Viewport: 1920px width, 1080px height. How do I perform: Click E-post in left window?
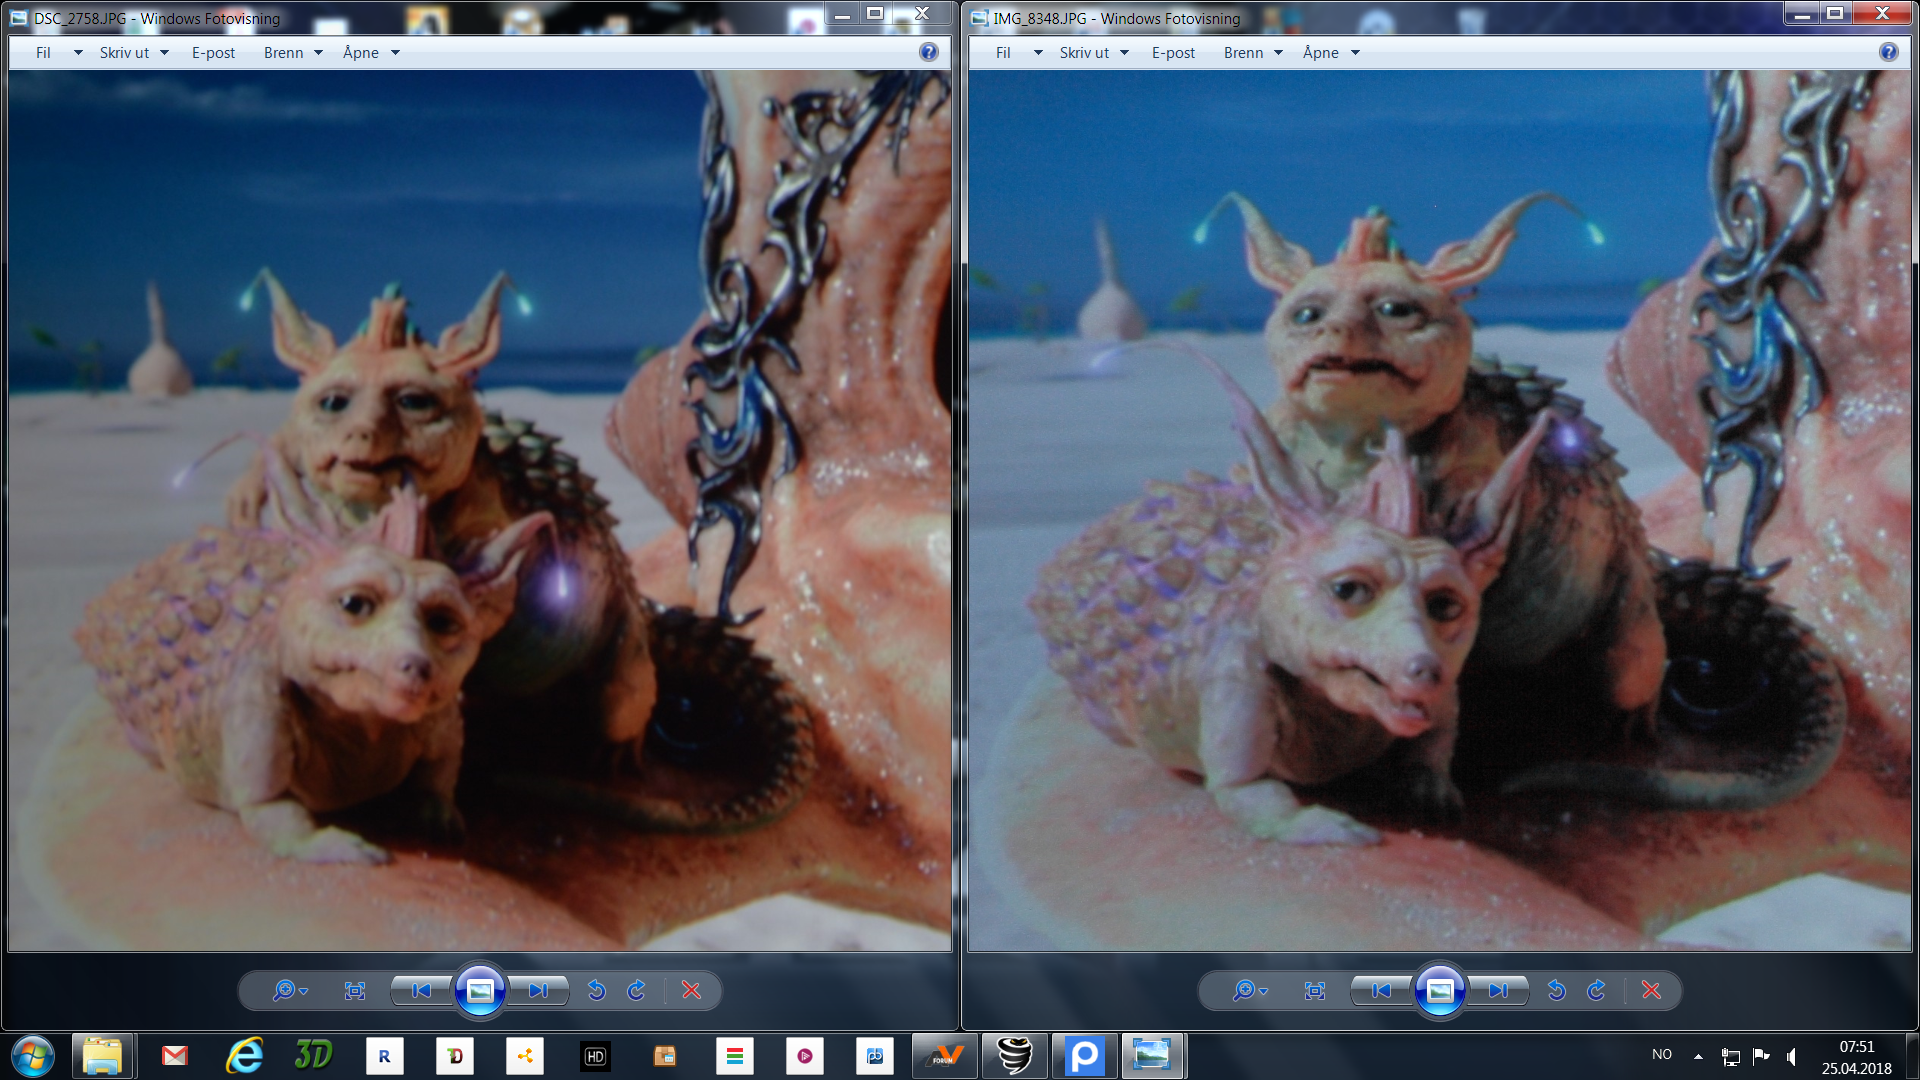(x=213, y=53)
